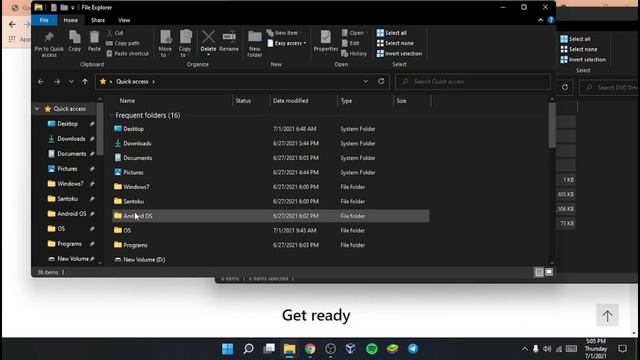Click Select all in File Explorer
The image size is (640, 360).
pyautogui.click(x=391, y=33)
